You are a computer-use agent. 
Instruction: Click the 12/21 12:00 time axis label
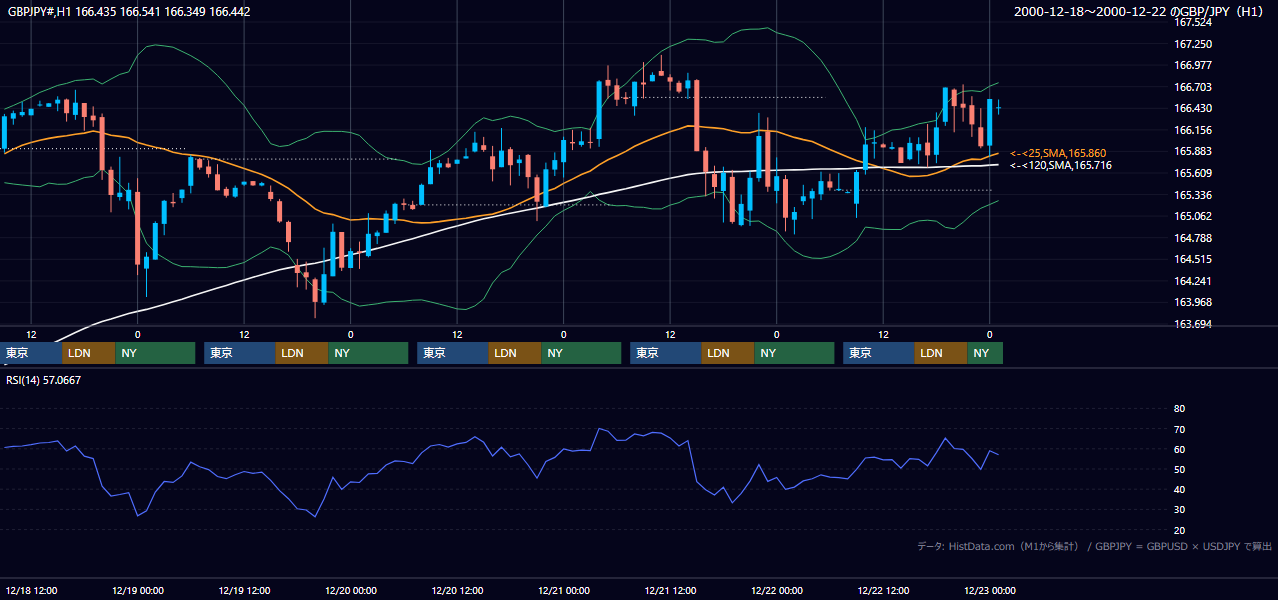670,591
